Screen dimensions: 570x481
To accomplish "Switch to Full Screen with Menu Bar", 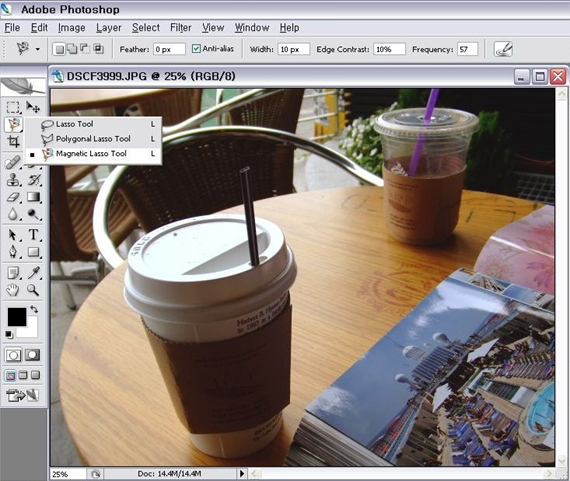I will pos(23,375).
